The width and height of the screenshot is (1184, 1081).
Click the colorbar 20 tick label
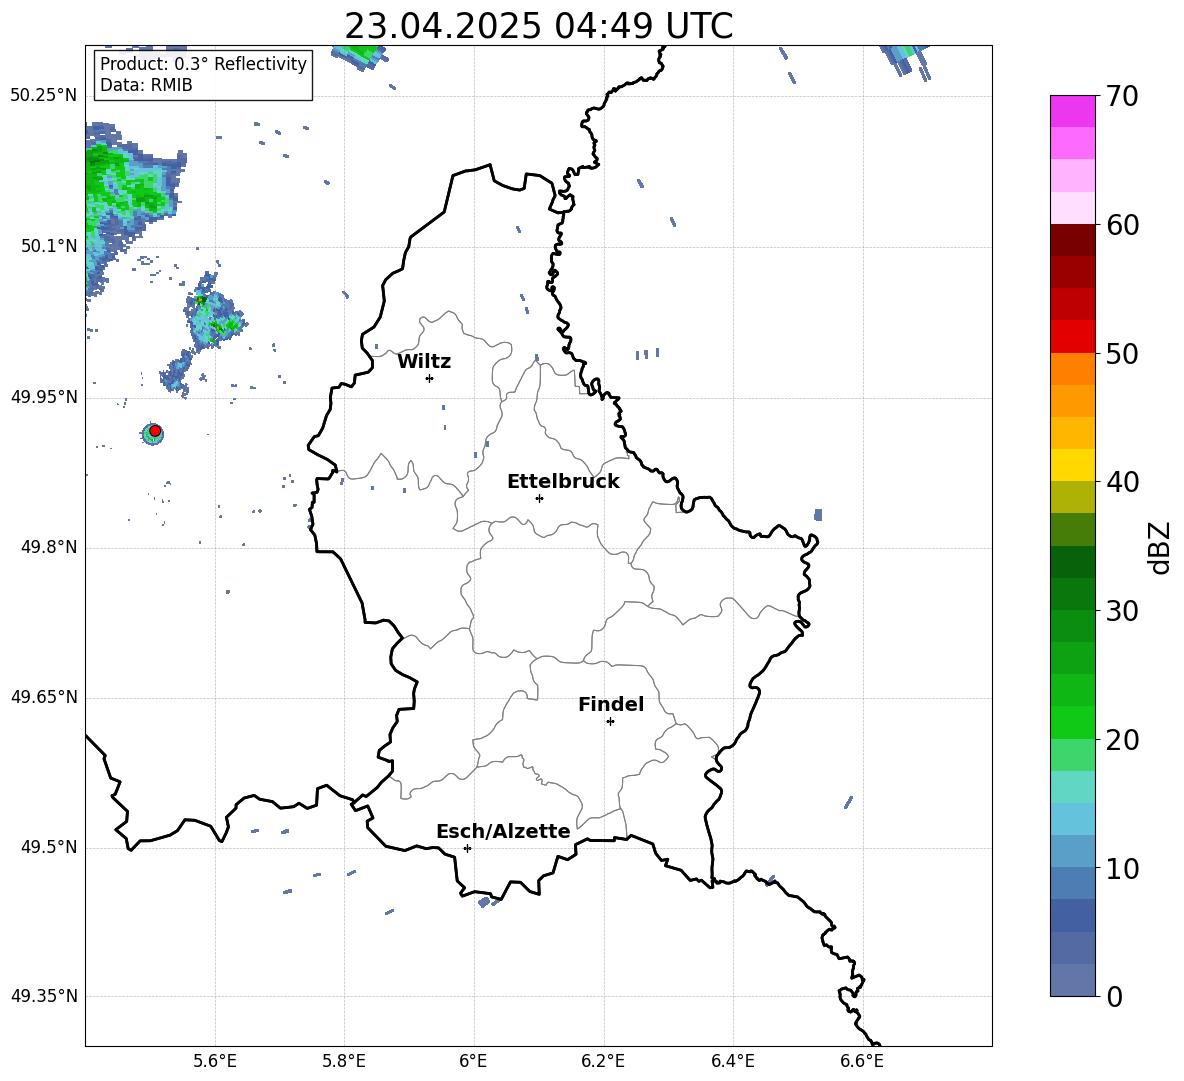1122,740
